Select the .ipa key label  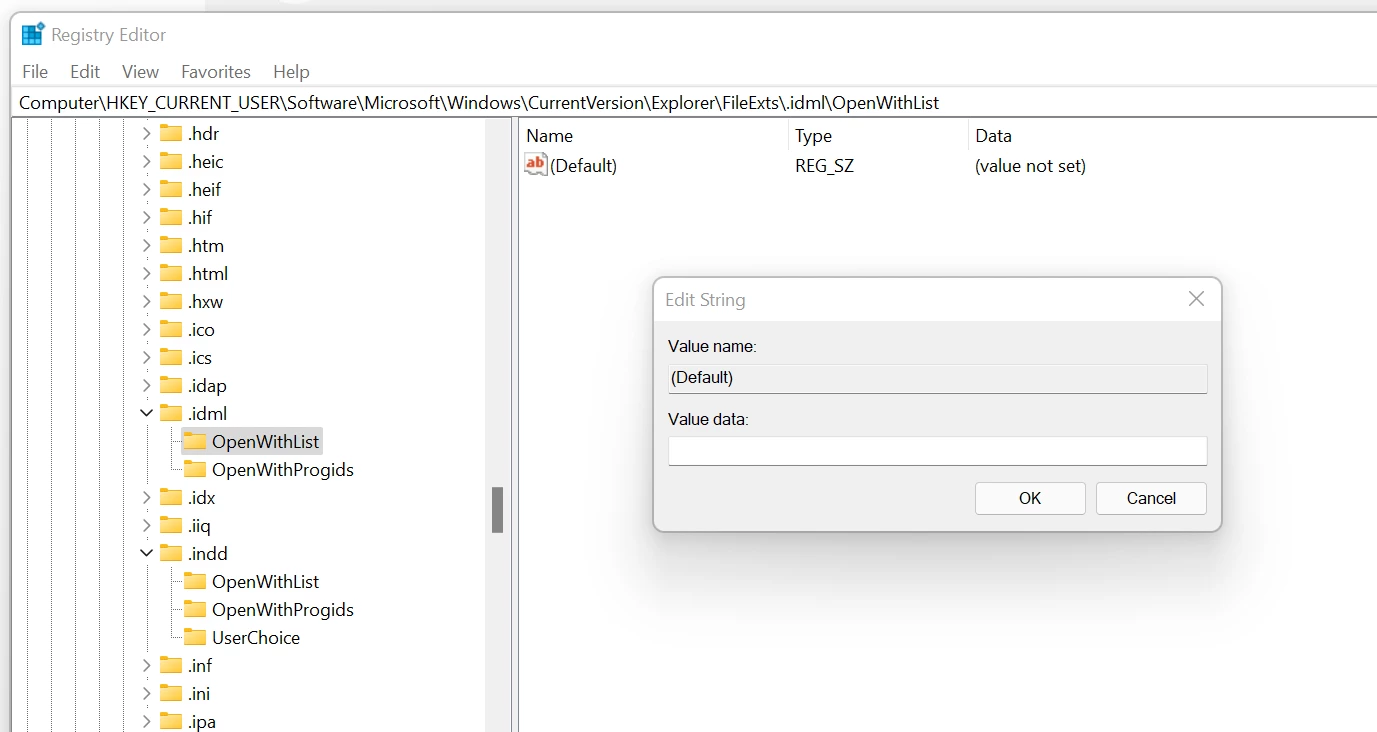pyautogui.click(x=202, y=722)
